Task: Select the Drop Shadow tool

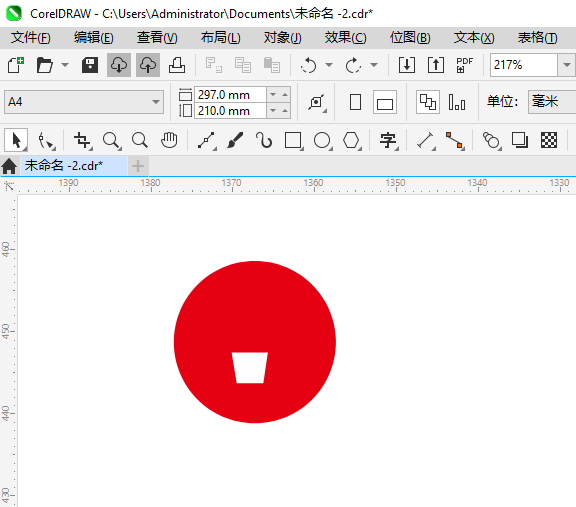Action: tap(520, 140)
